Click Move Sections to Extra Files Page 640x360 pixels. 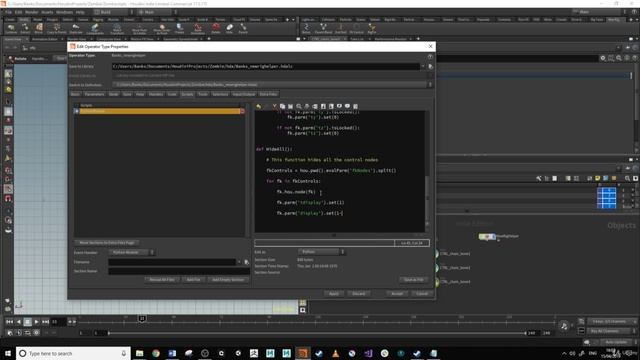pyautogui.click(x=107, y=242)
